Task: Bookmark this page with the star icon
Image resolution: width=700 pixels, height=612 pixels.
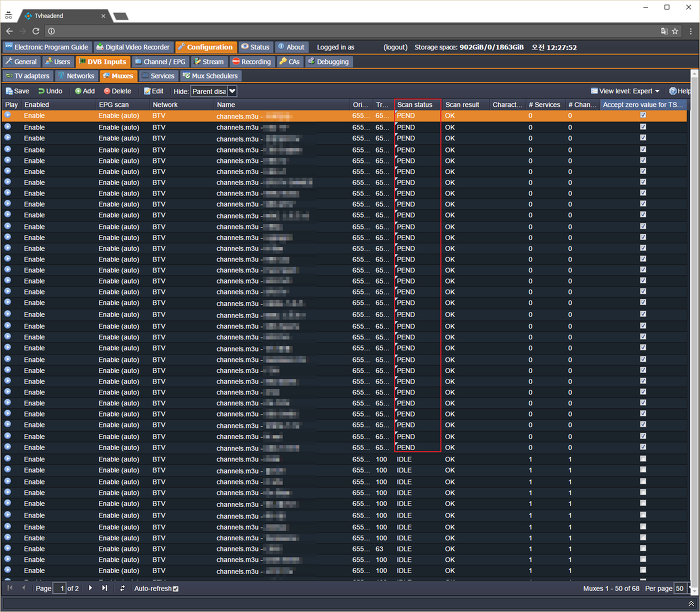Action: 675,31
